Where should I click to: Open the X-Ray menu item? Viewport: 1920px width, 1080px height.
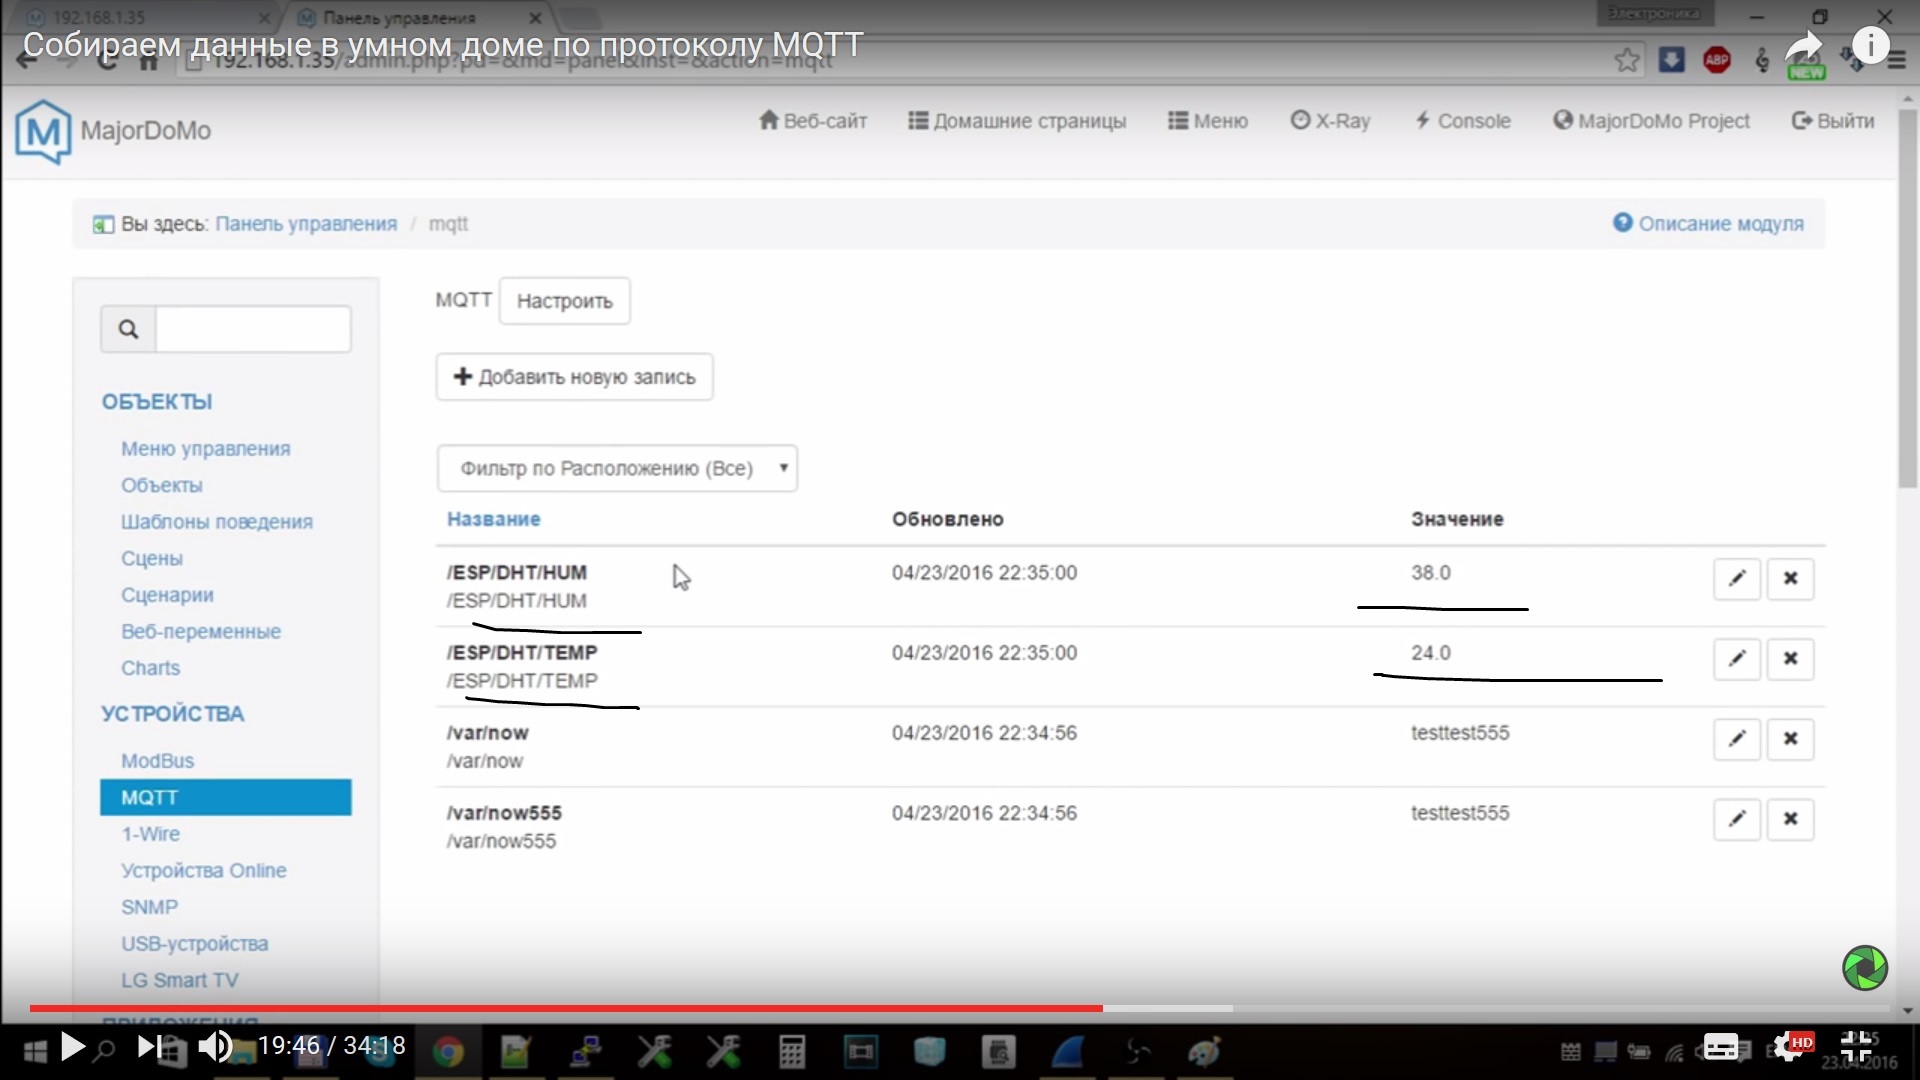[x=1330, y=121]
